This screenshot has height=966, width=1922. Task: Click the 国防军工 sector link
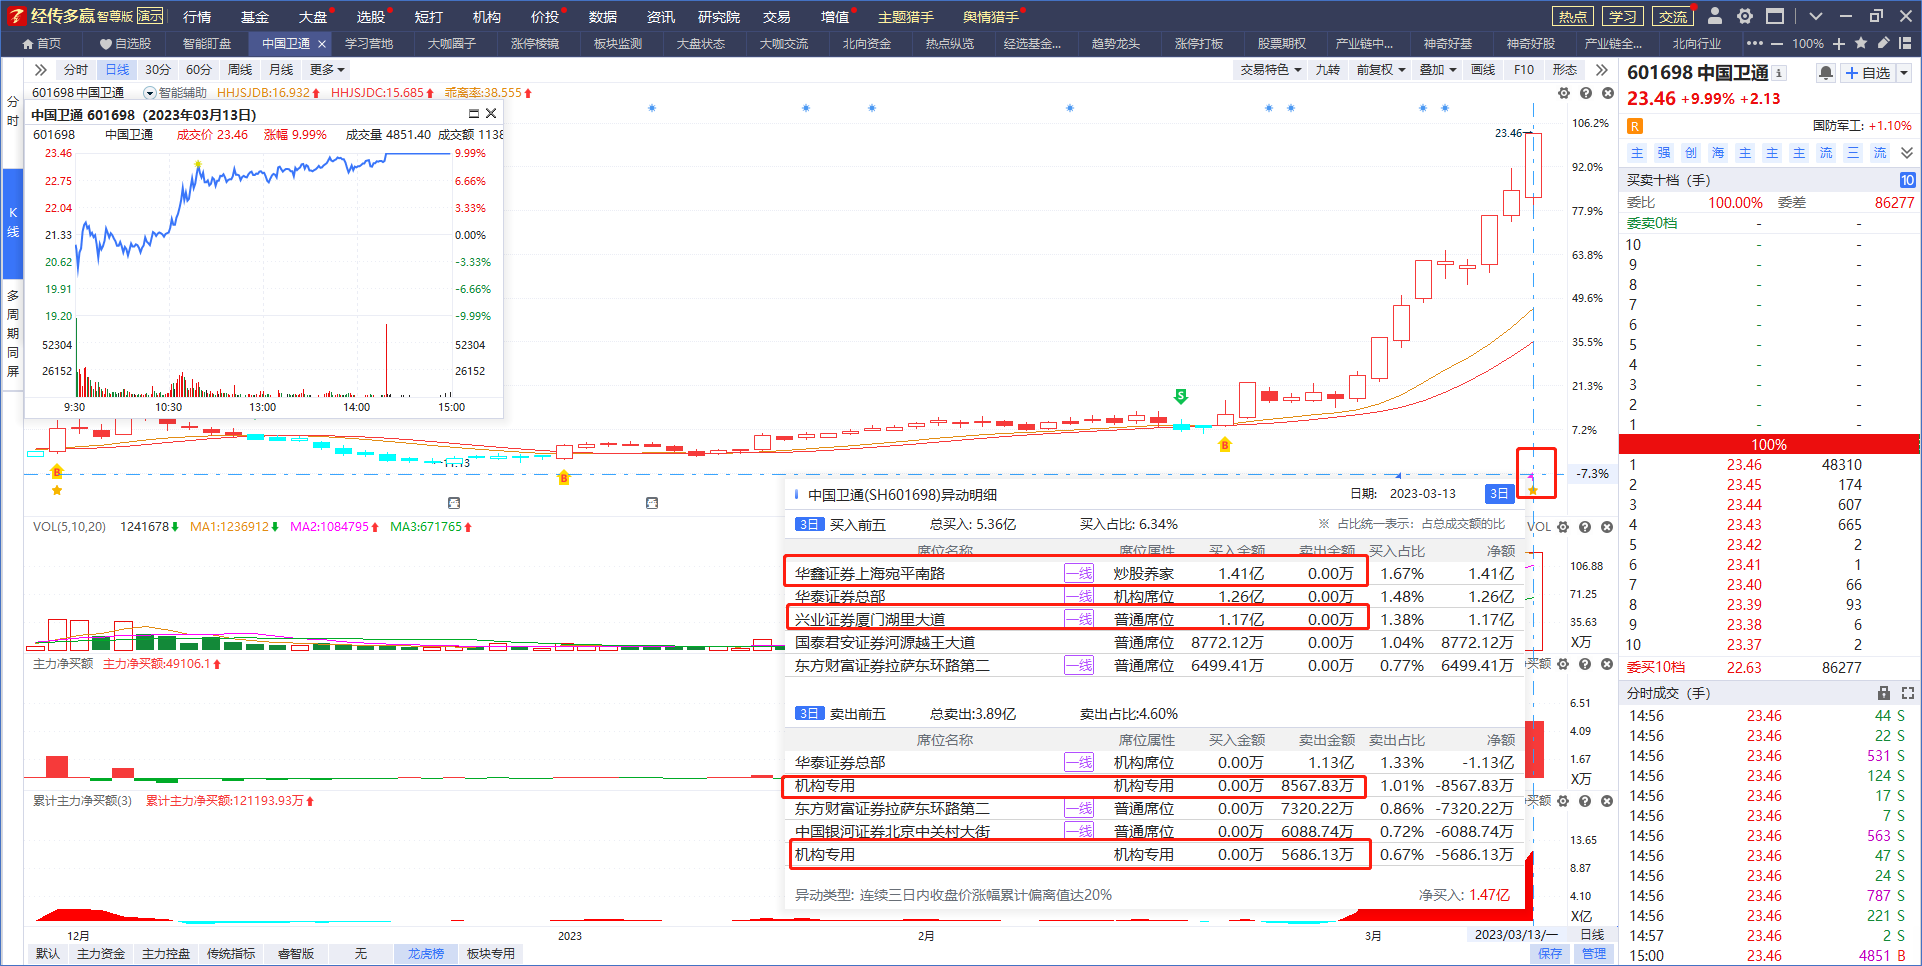(1838, 126)
